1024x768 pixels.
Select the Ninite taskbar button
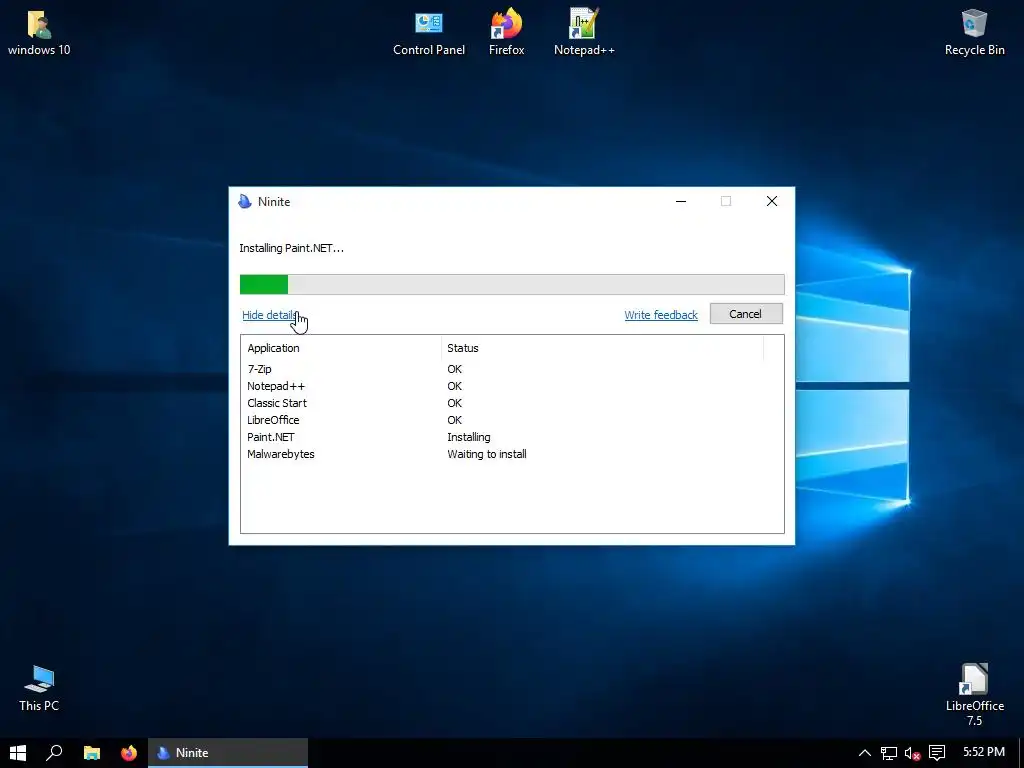pos(228,753)
